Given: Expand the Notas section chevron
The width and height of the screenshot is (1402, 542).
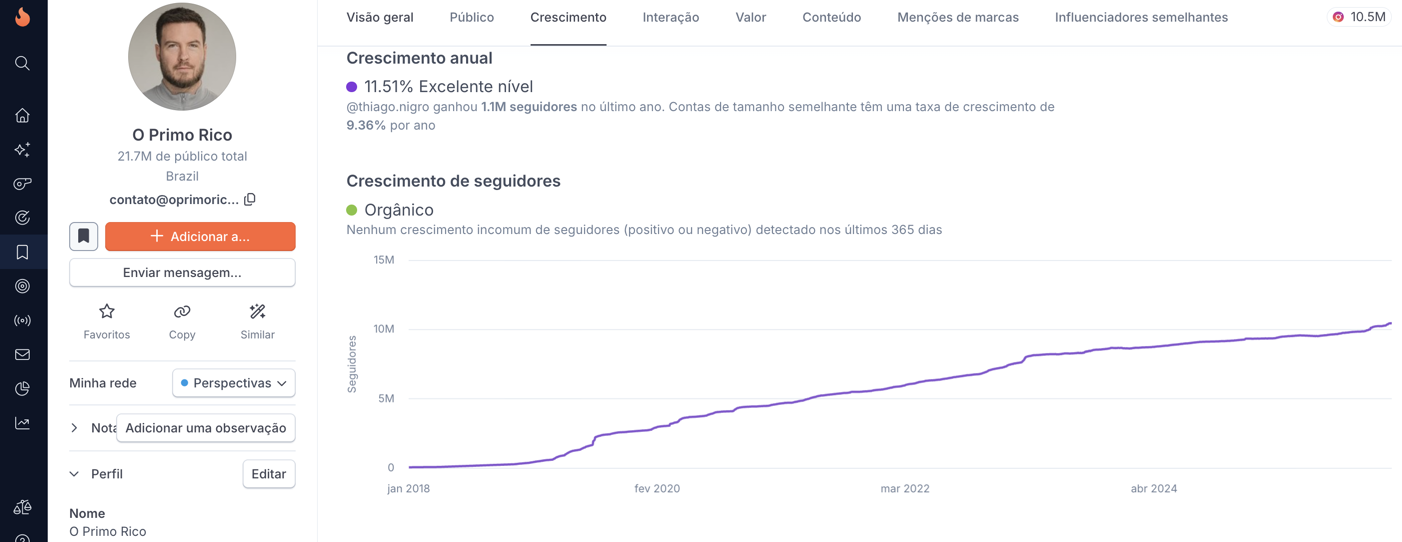Looking at the screenshot, I should pos(75,428).
